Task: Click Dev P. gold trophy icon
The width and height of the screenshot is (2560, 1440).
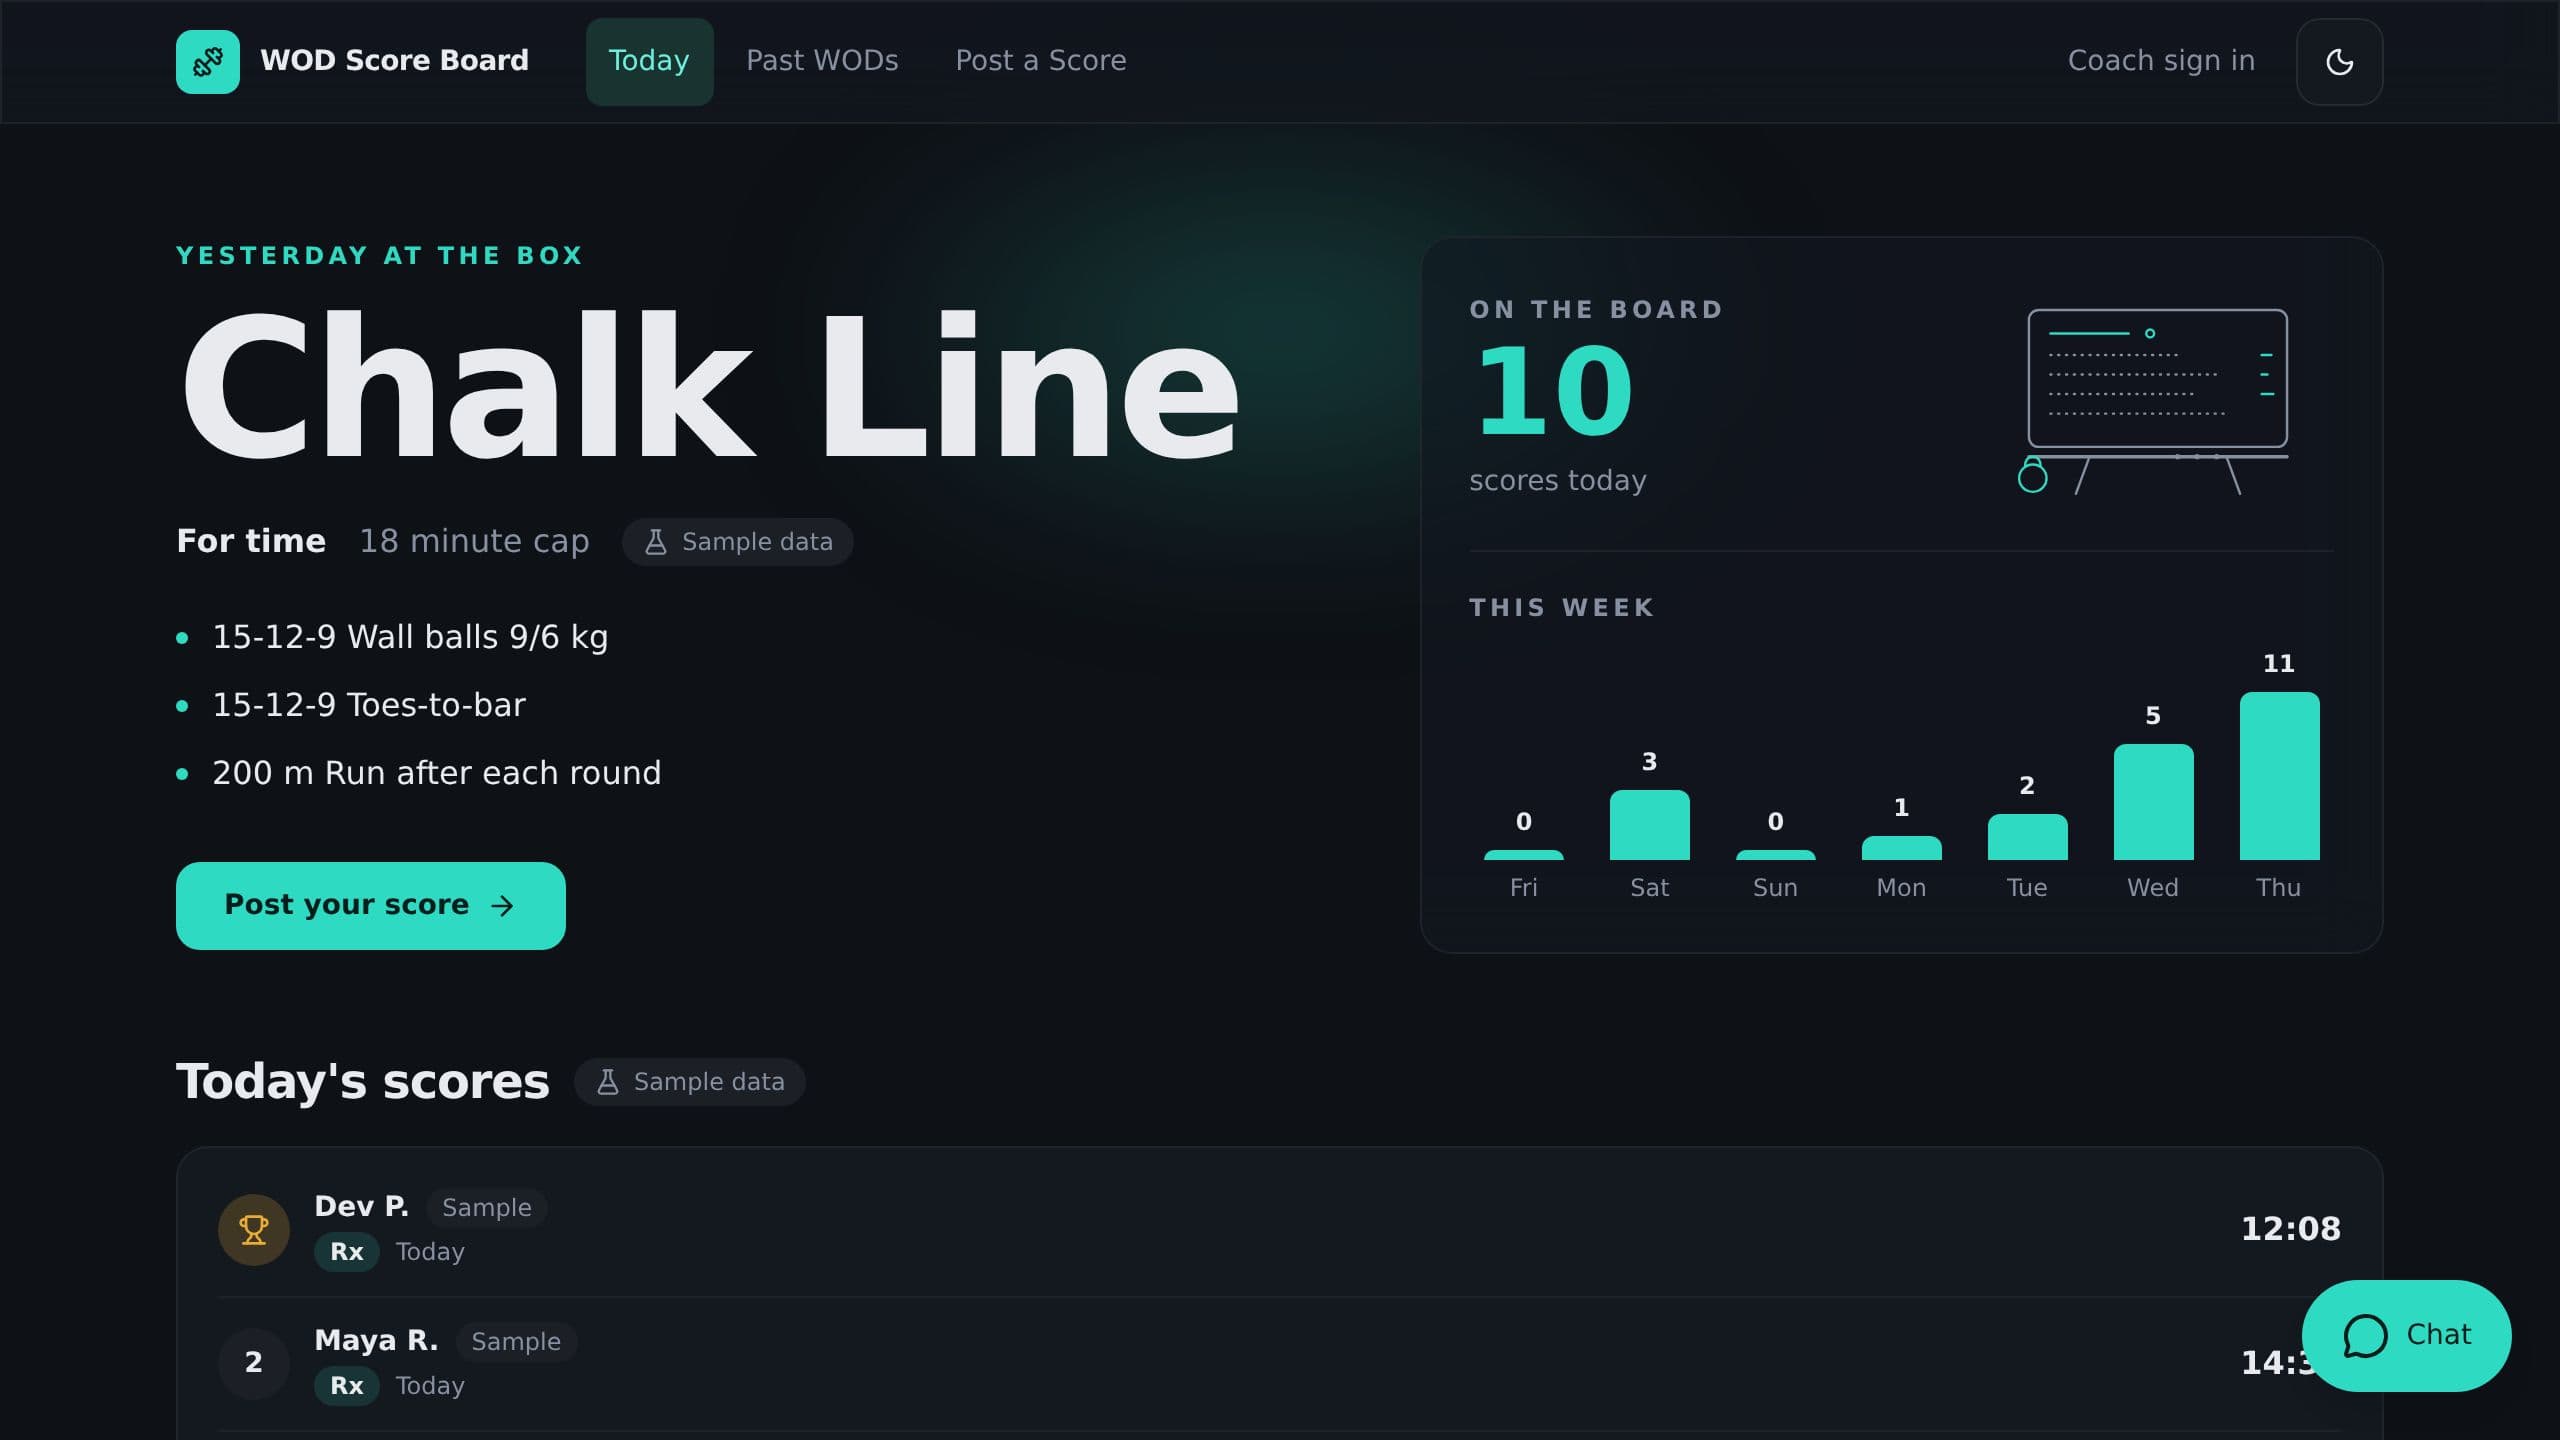Action: (254, 1229)
